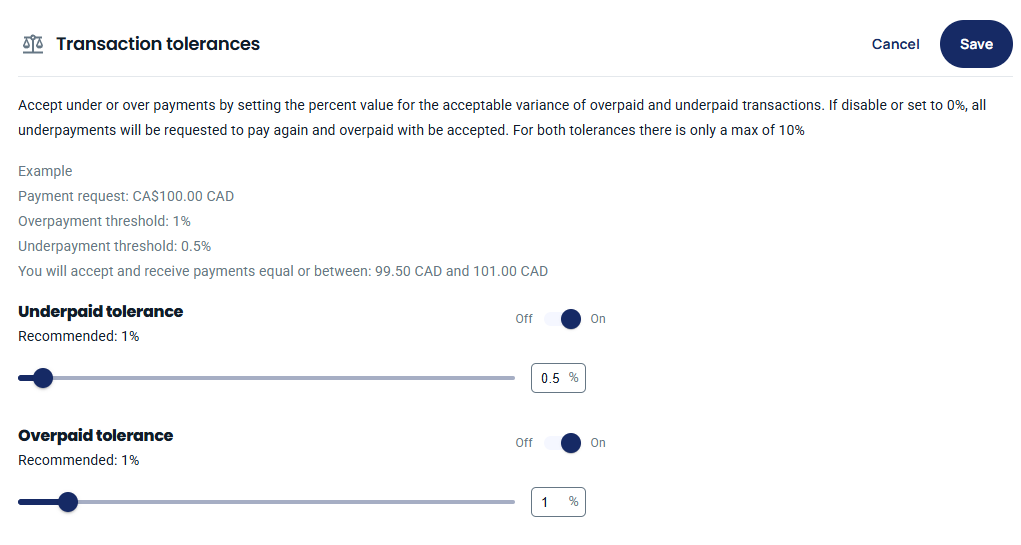Cancel the transaction tolerance changes
This screenshot has width=1021, height=545.
(x=895, y=44)
